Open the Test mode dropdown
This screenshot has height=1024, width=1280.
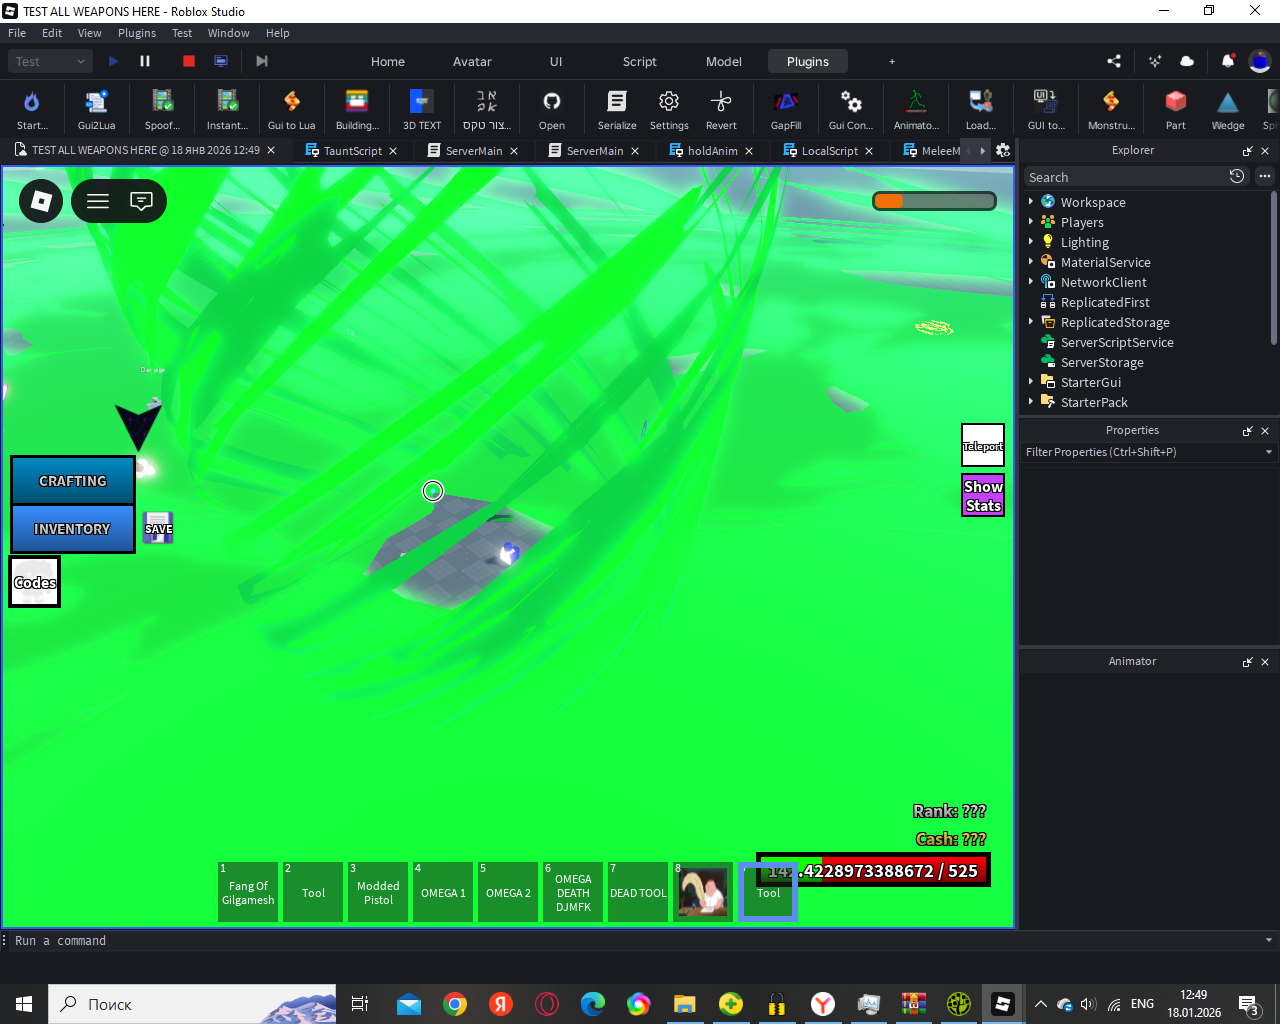[x=51, y=61]
